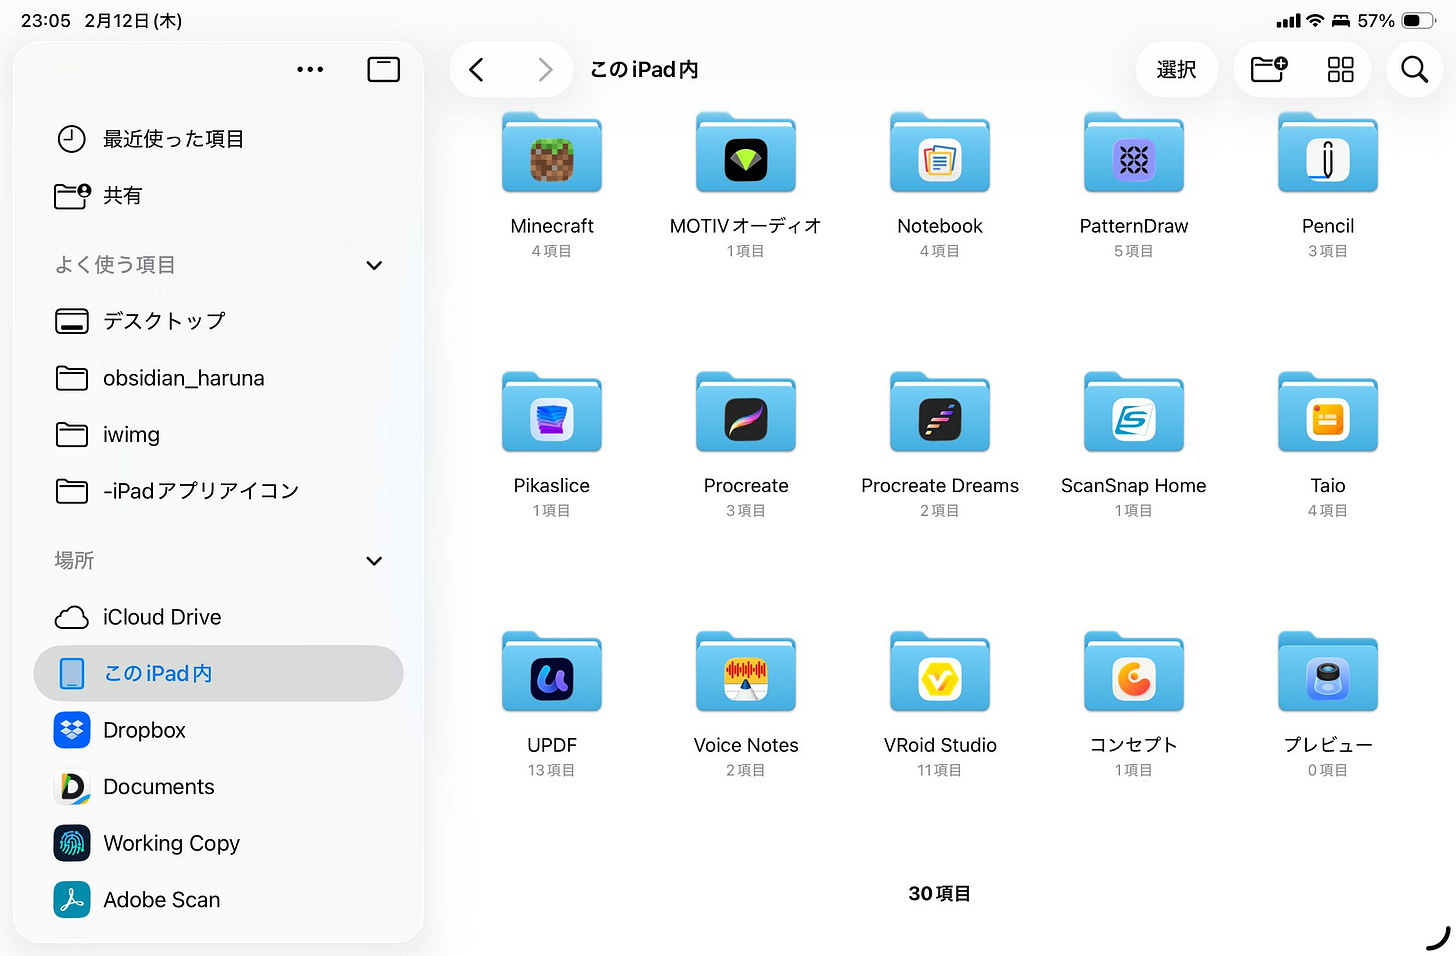The height and width of the screenshot is (956, 1456).
Task: Open the Documents app location
Action: pos(158,787)
